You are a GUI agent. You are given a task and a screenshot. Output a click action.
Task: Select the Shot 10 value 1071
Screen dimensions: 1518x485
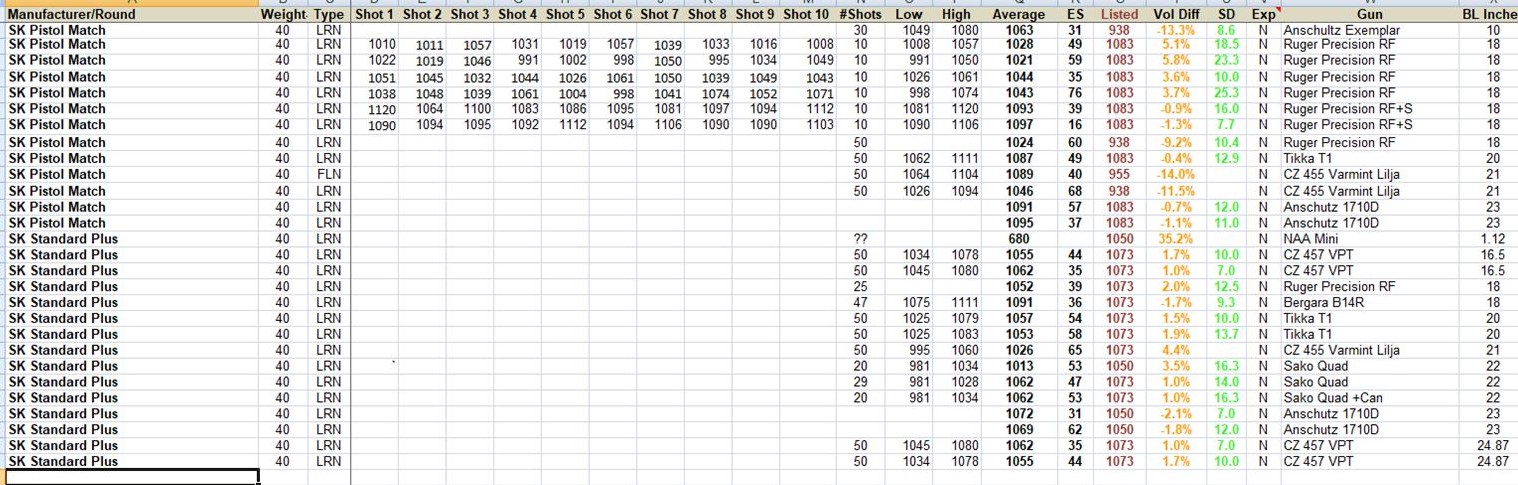coord(819,92)
